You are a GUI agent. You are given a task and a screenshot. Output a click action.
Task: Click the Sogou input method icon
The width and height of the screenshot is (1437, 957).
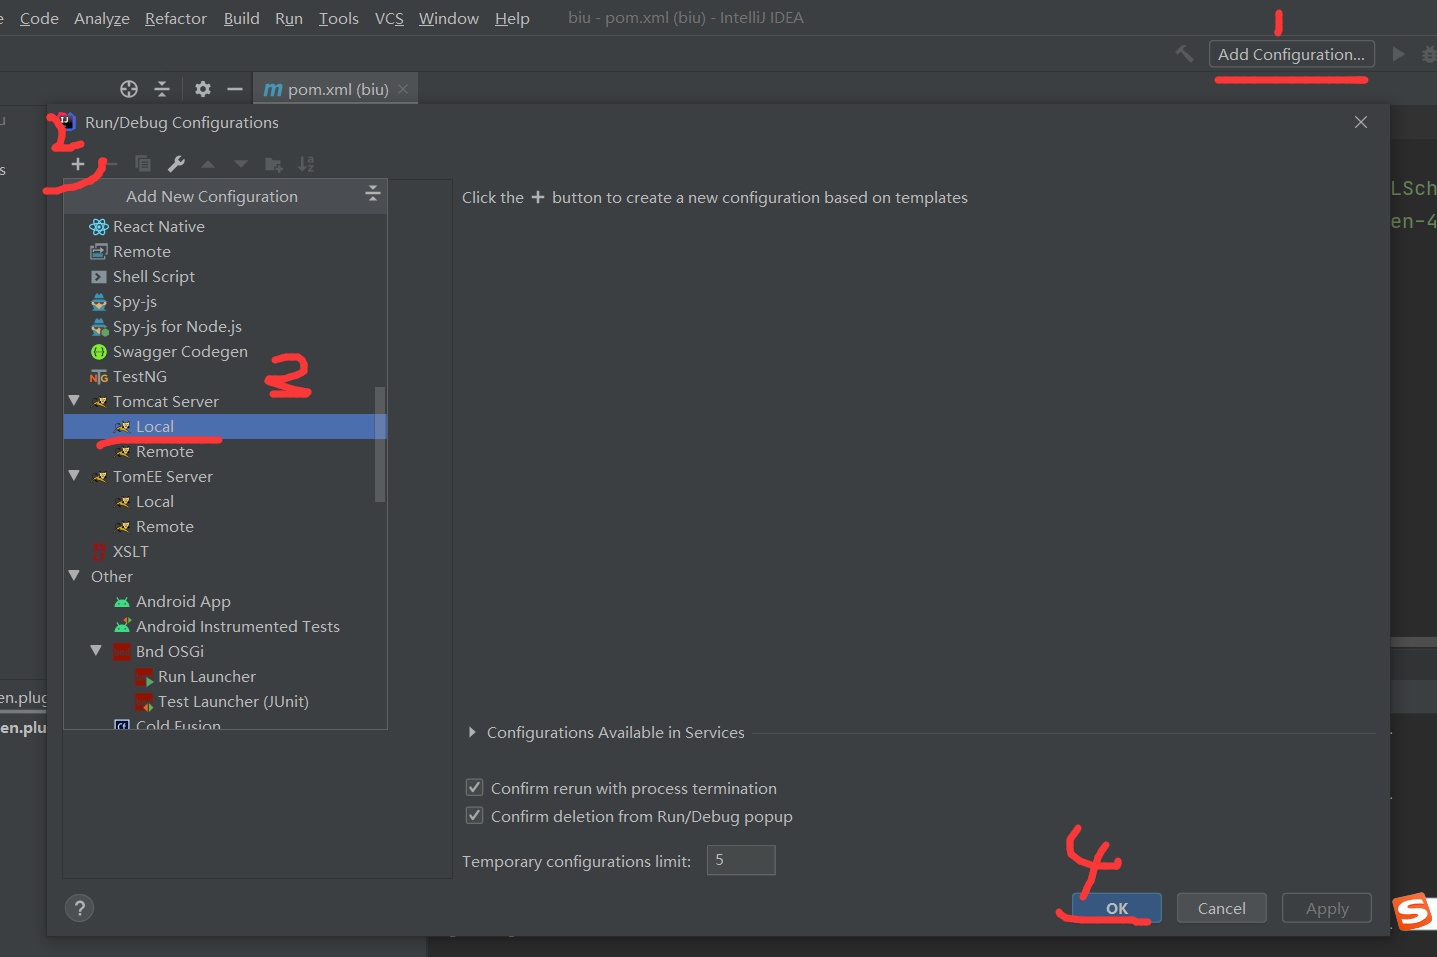coord(1414,911)
